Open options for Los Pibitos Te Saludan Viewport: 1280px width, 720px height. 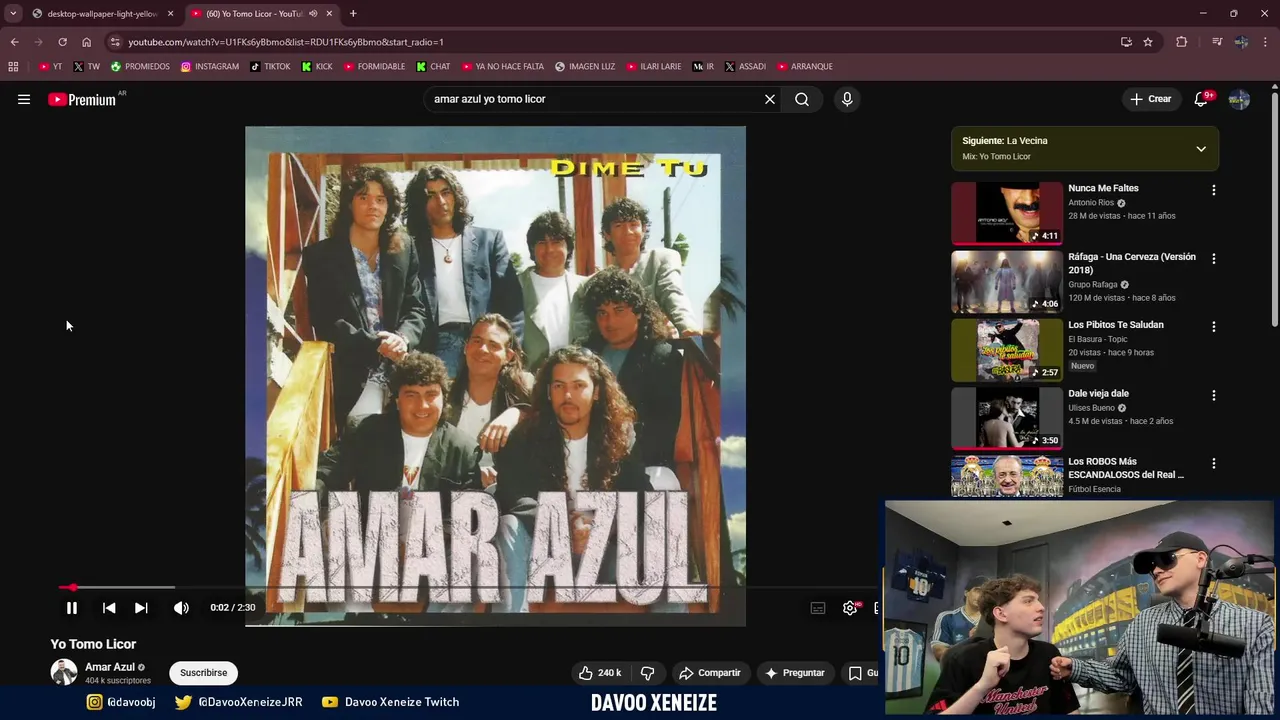coord(1214,327)
